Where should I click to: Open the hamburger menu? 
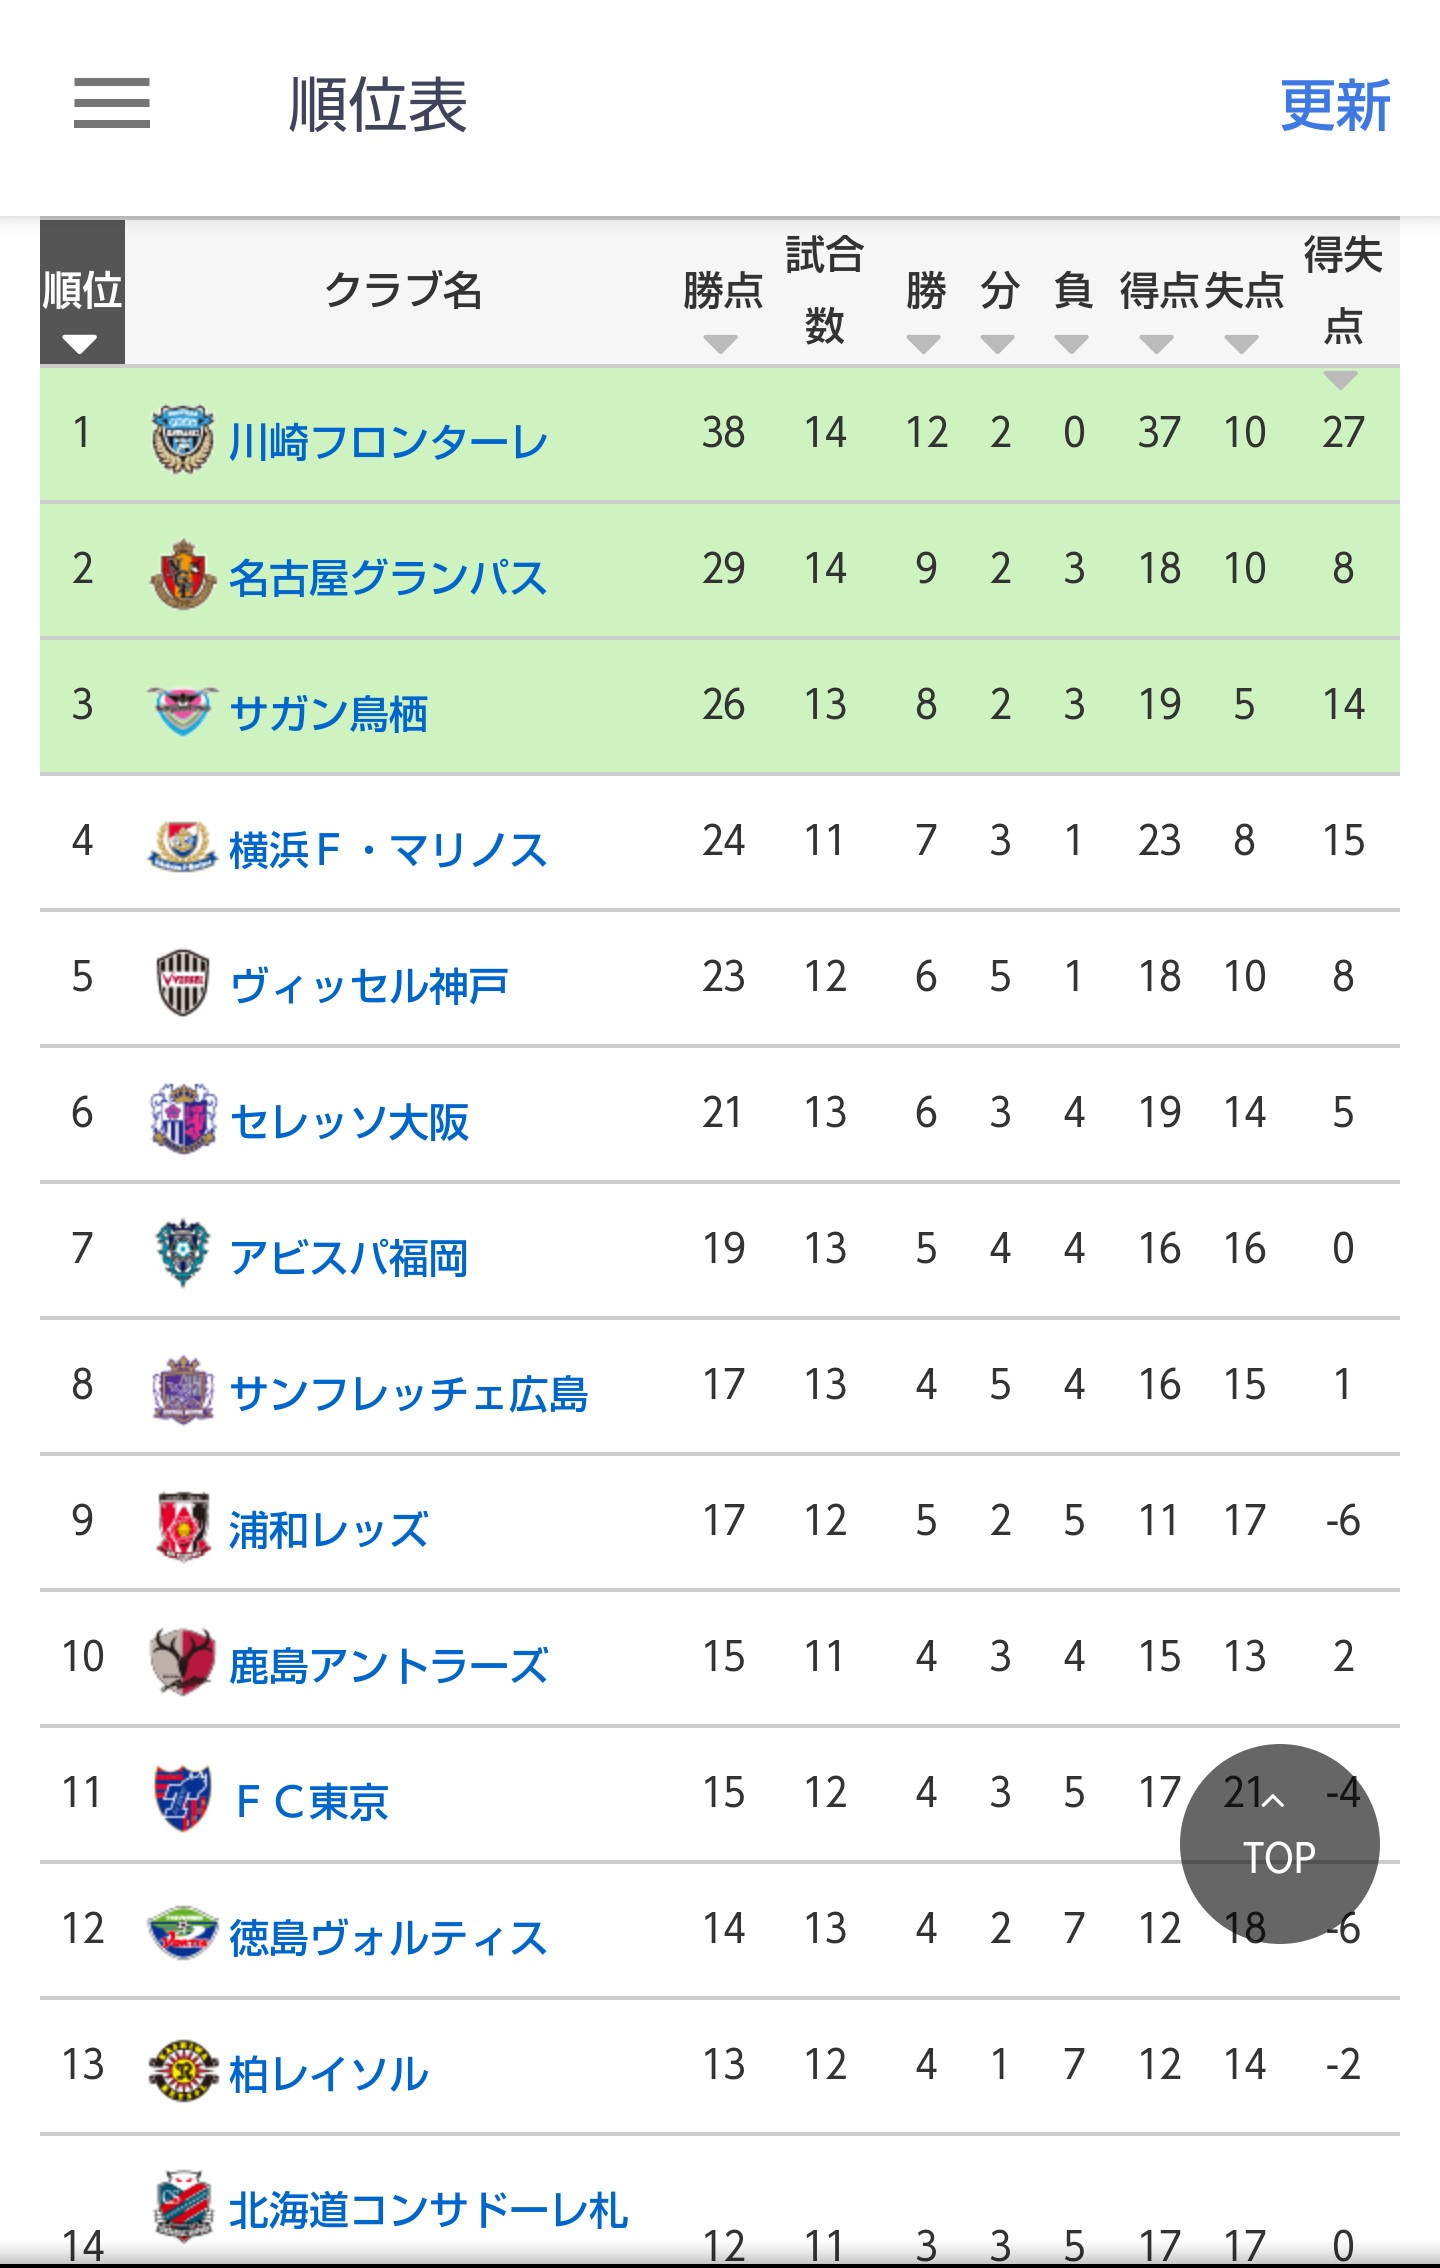[112, 103]
